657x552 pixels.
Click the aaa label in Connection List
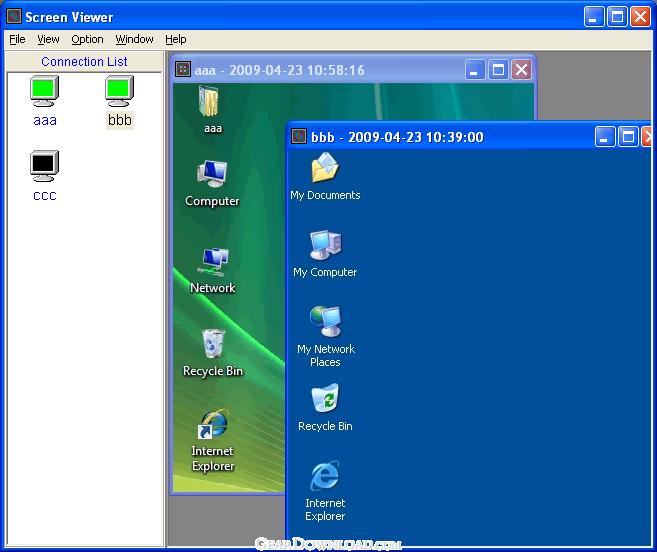(x=45, y=121)
